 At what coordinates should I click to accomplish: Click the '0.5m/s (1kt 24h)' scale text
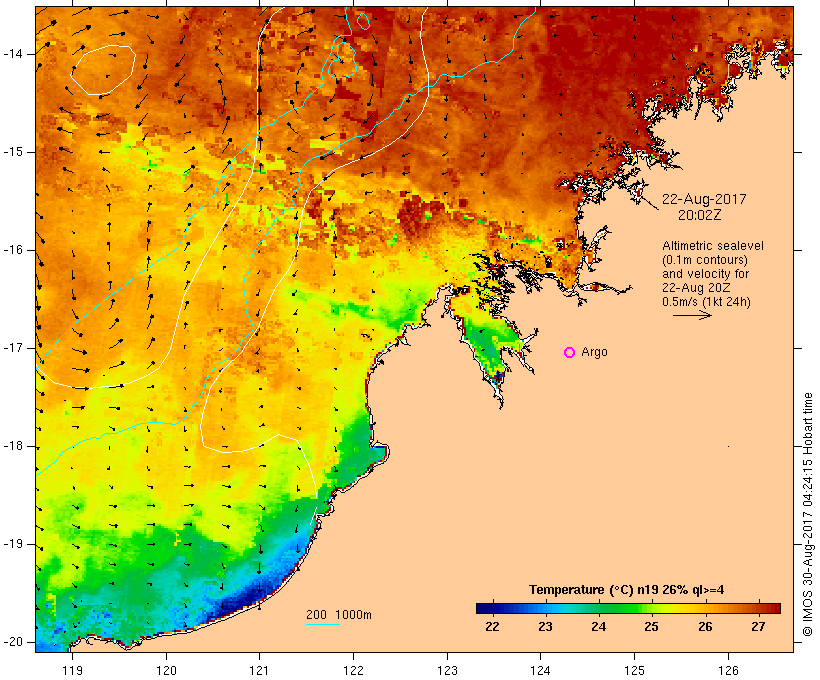[x=706, y=302]
